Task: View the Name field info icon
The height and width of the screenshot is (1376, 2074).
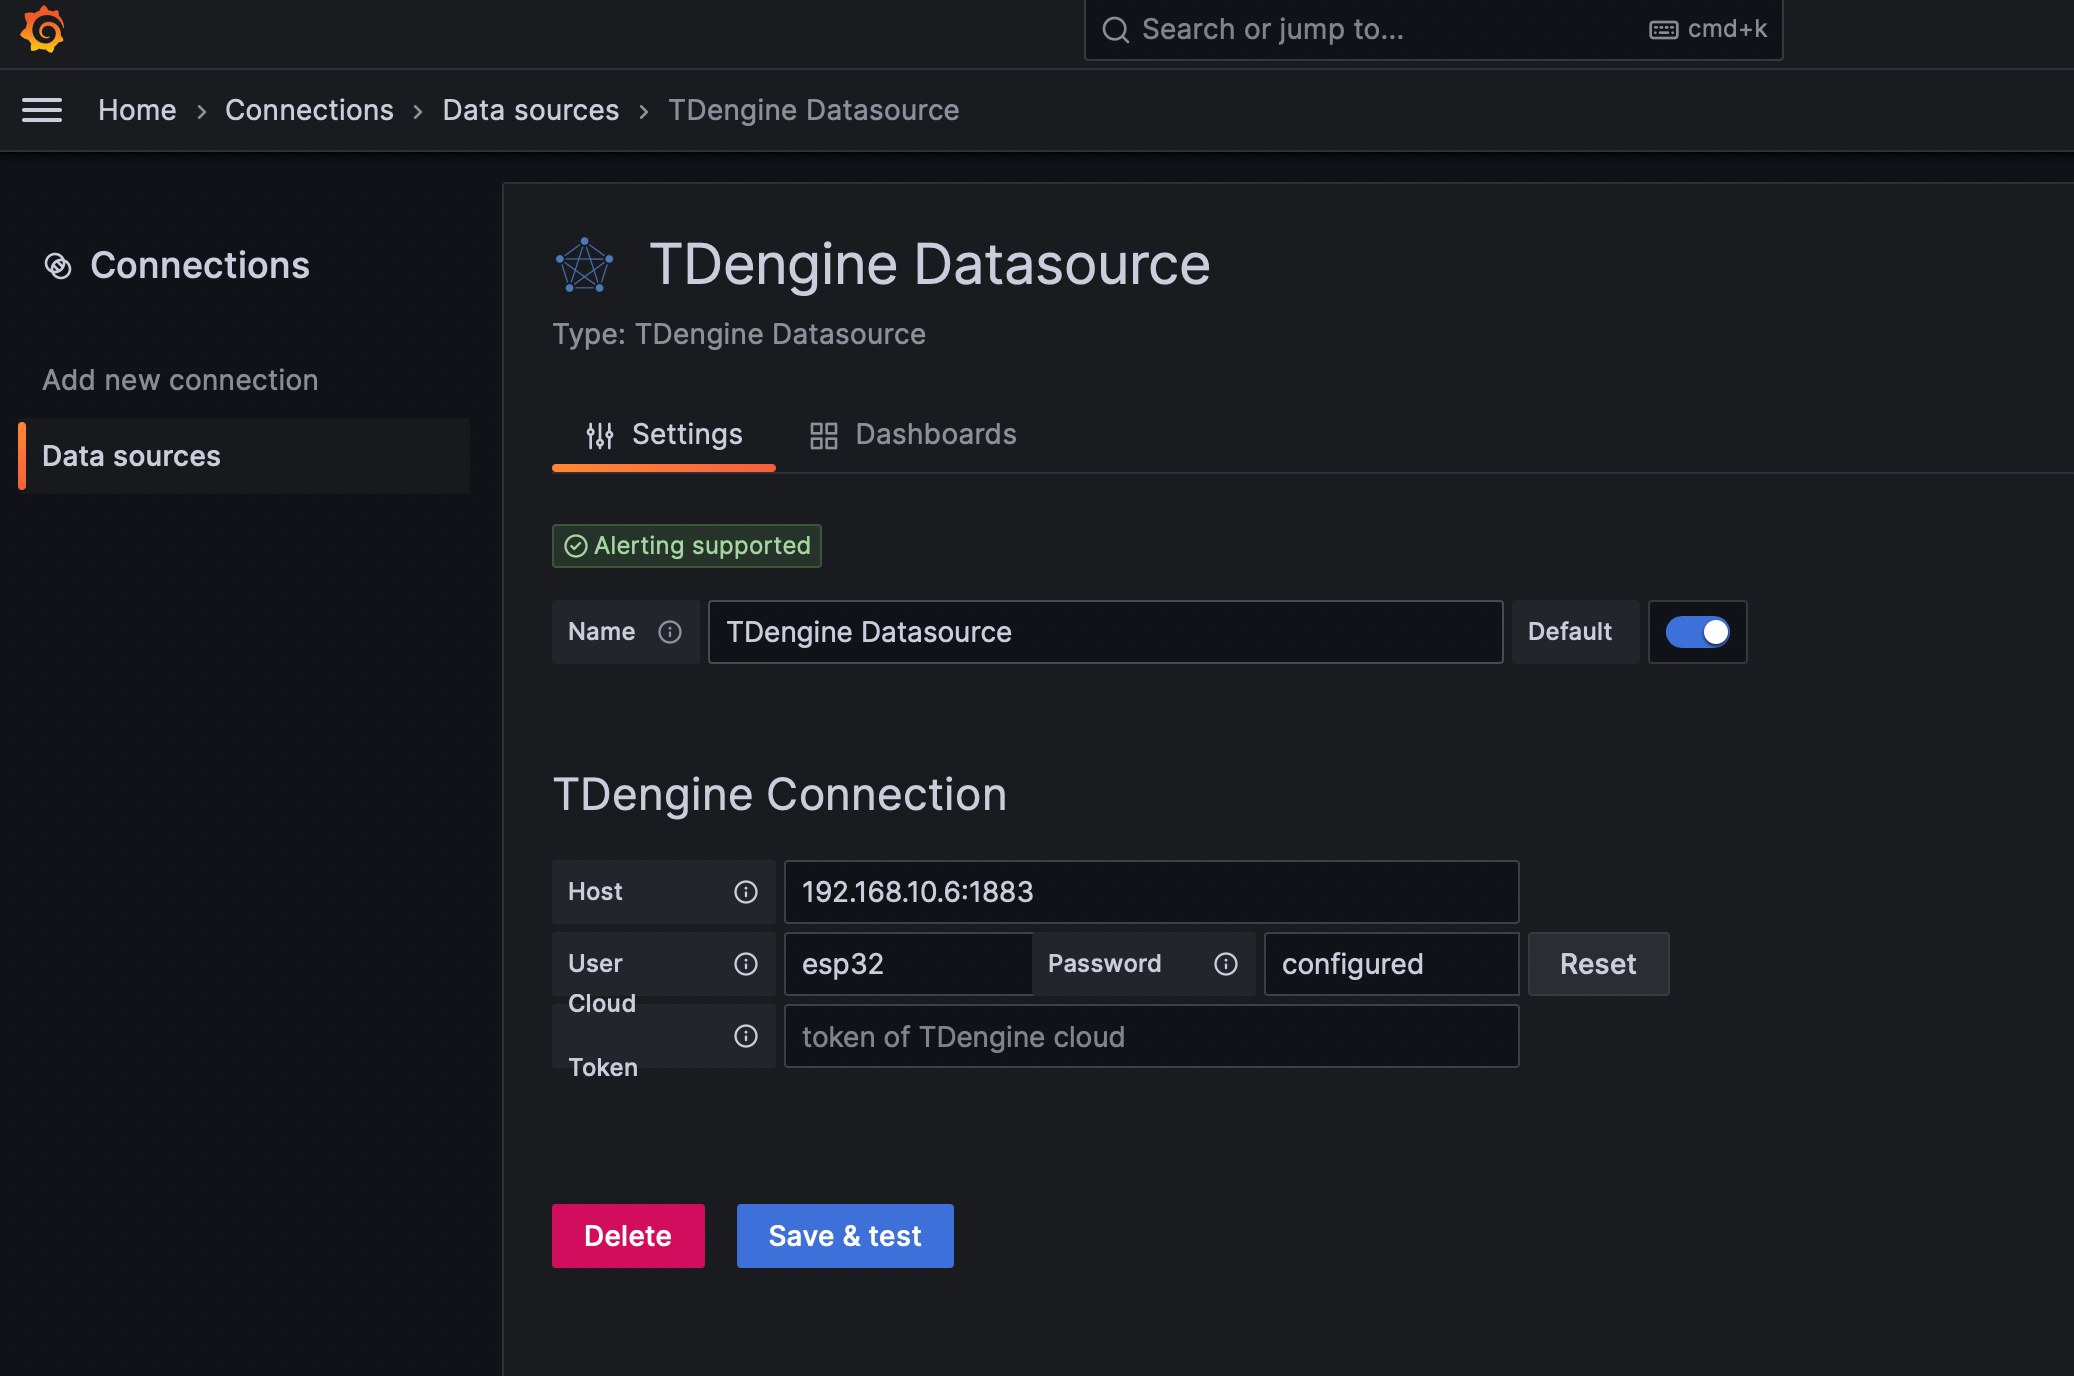Action: pyautogui.click(x=668, y=631)
